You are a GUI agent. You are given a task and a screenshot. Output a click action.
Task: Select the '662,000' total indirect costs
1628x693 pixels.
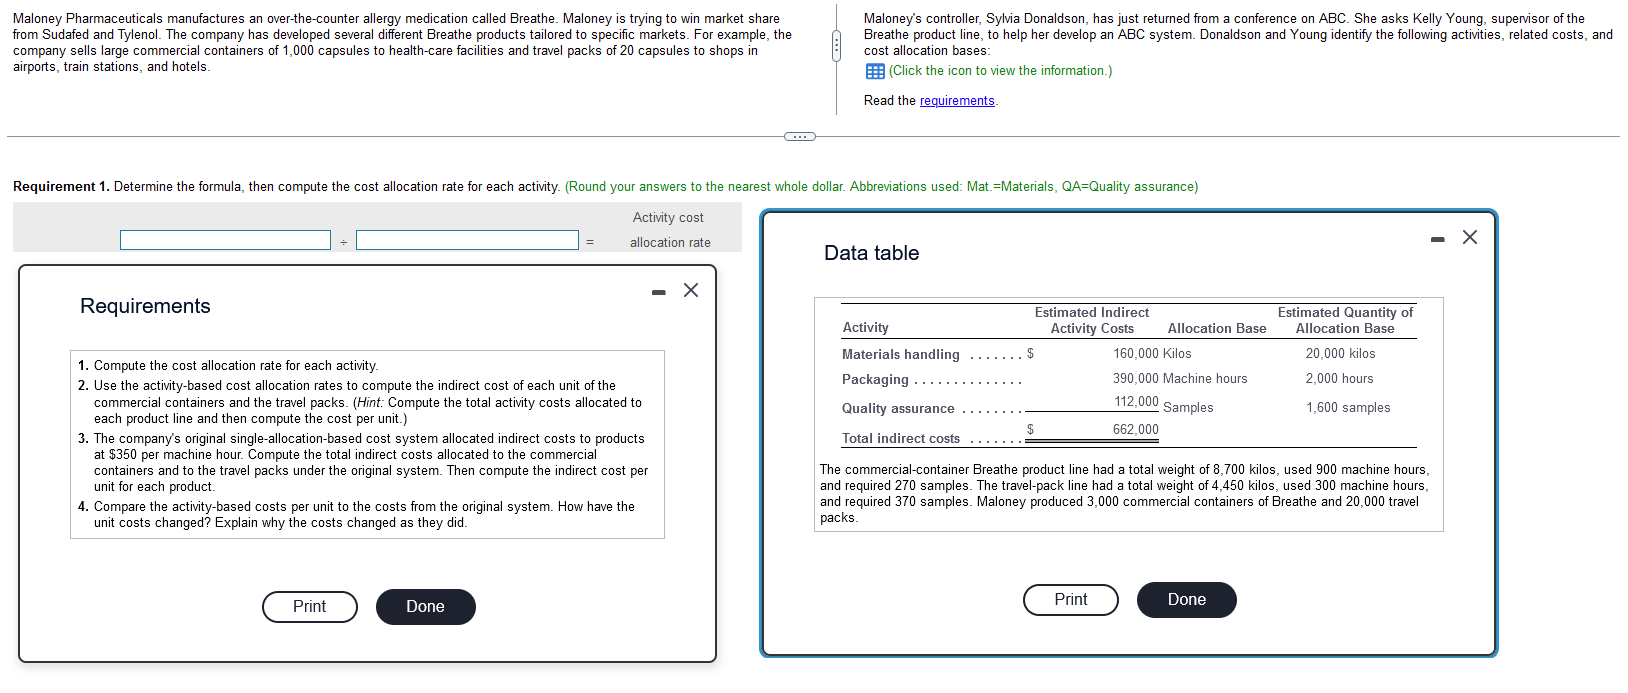(x=1136, y=430)
